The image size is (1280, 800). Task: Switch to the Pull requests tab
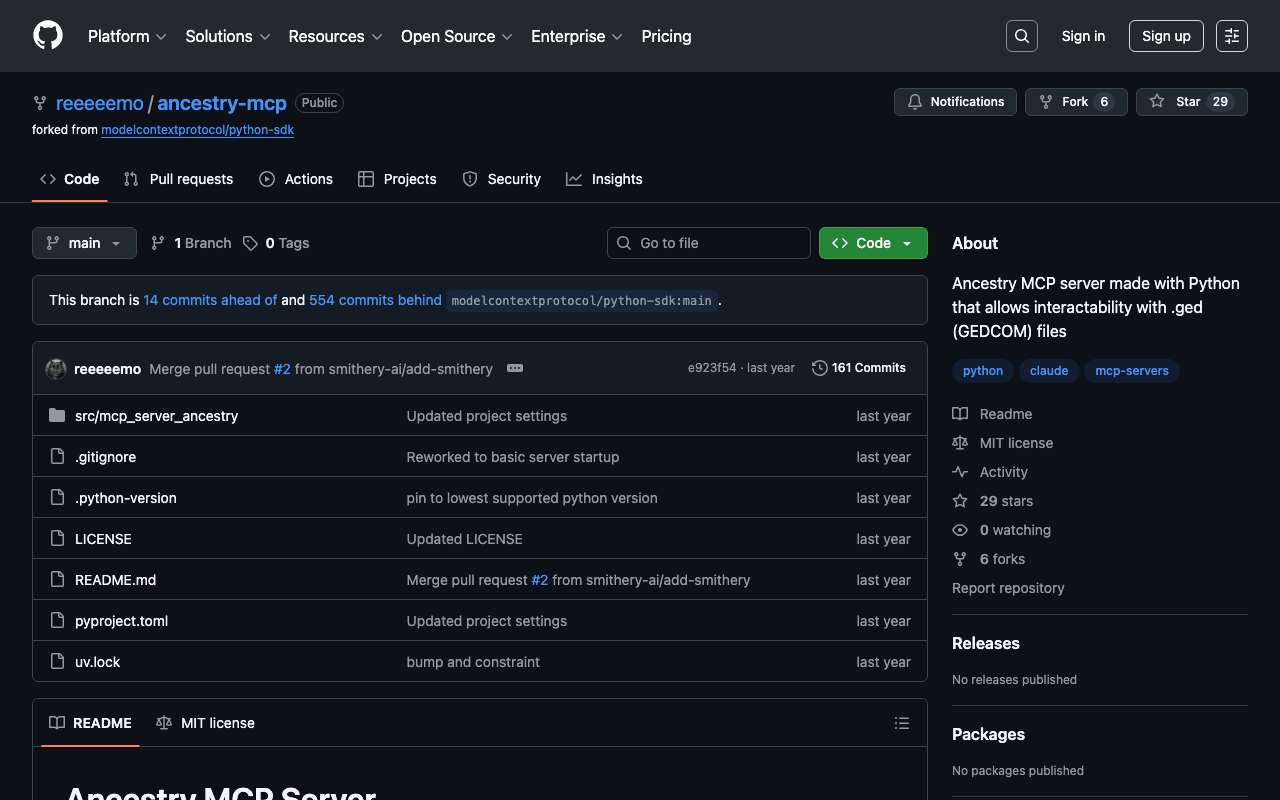(178, 179)
